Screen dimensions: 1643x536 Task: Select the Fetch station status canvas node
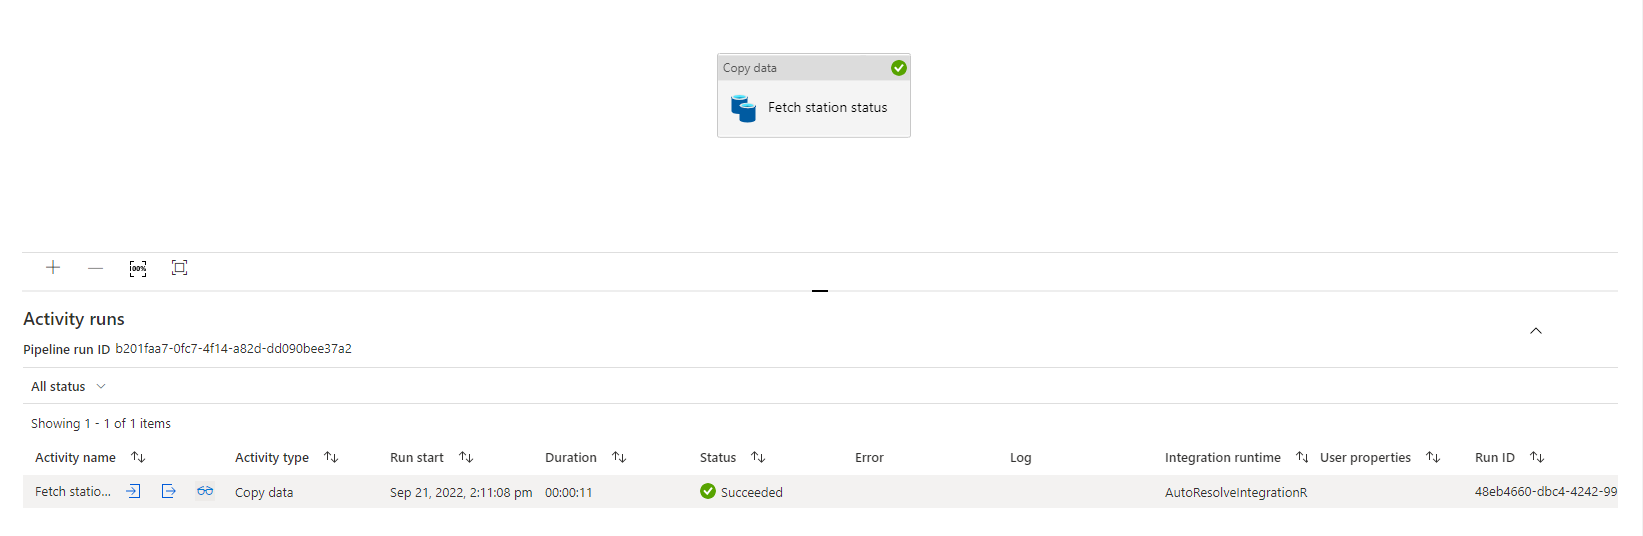pos(827,108)
